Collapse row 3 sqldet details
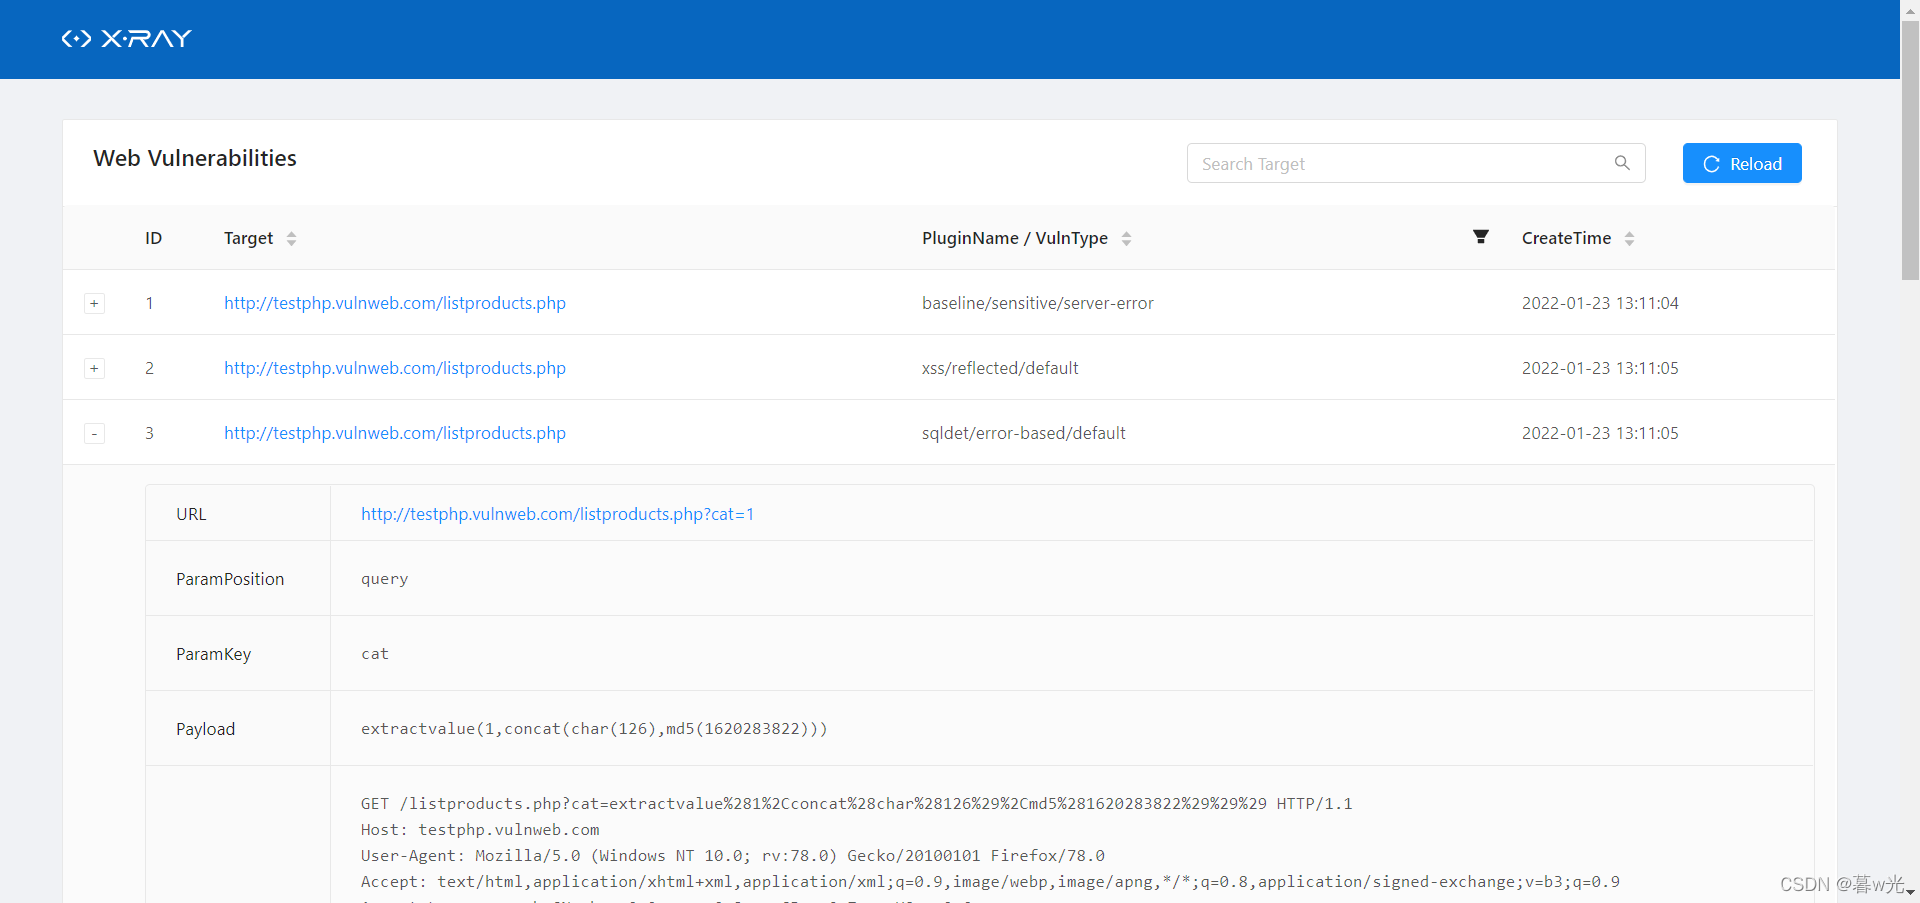This screenshot has width=1920, height=903. (94, 433)
